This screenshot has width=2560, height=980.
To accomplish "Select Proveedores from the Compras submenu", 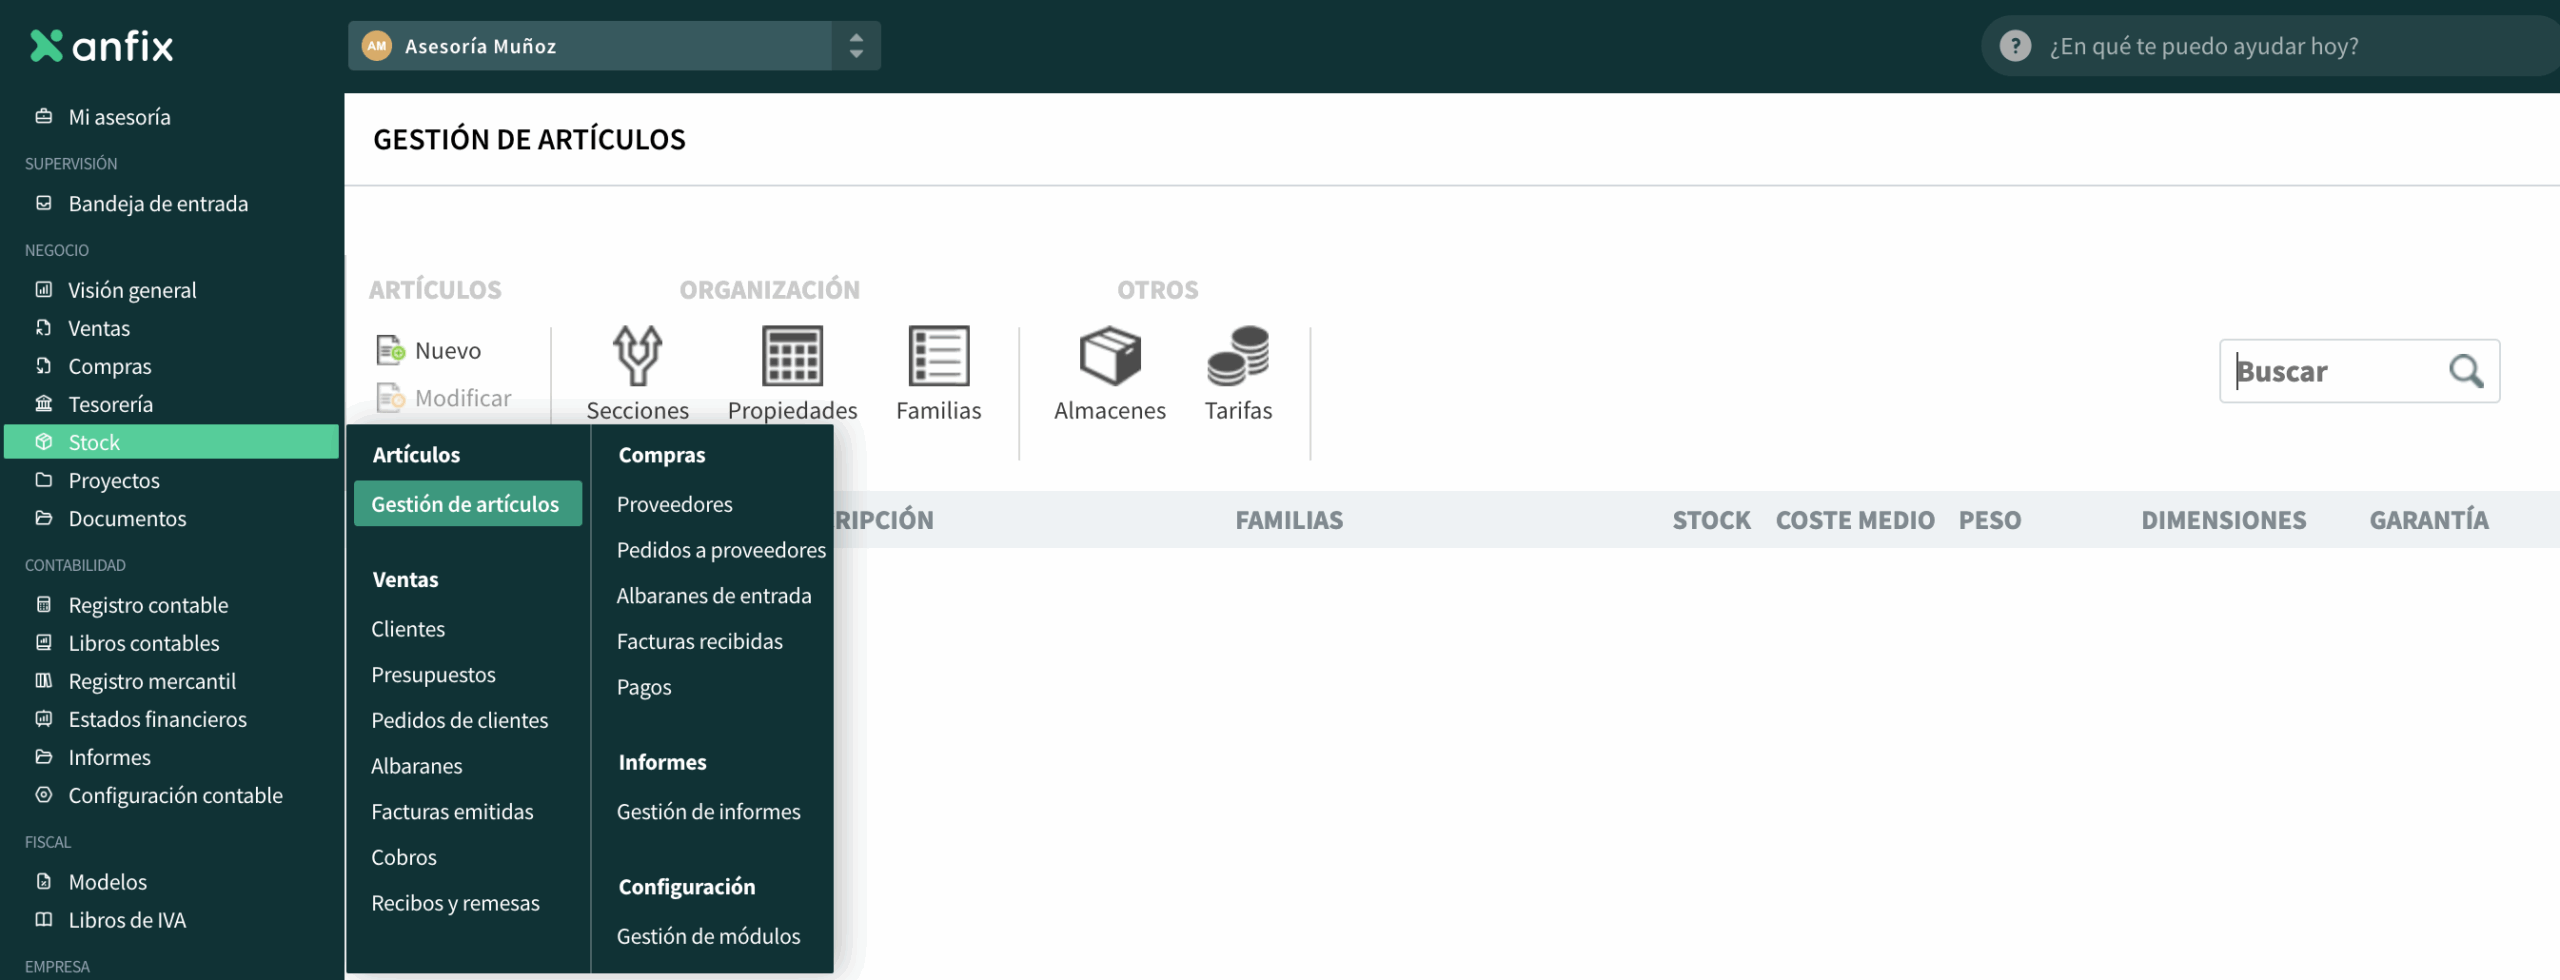I will pos(674,504).
